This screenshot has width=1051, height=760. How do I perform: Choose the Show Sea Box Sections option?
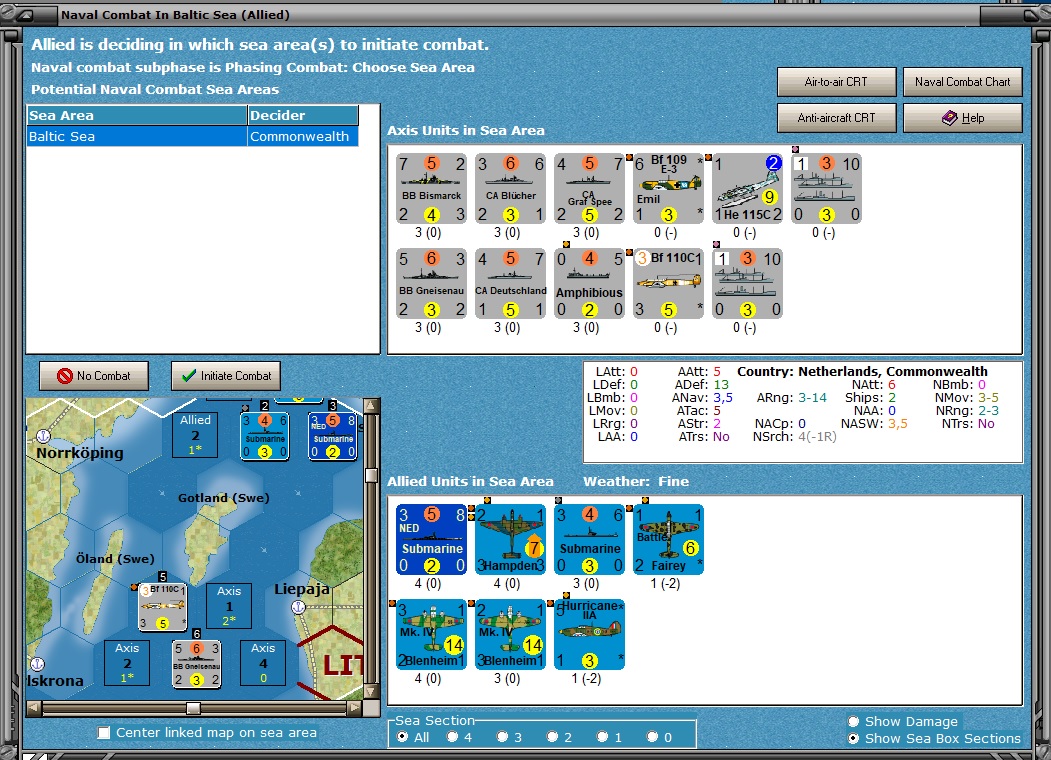853,738
